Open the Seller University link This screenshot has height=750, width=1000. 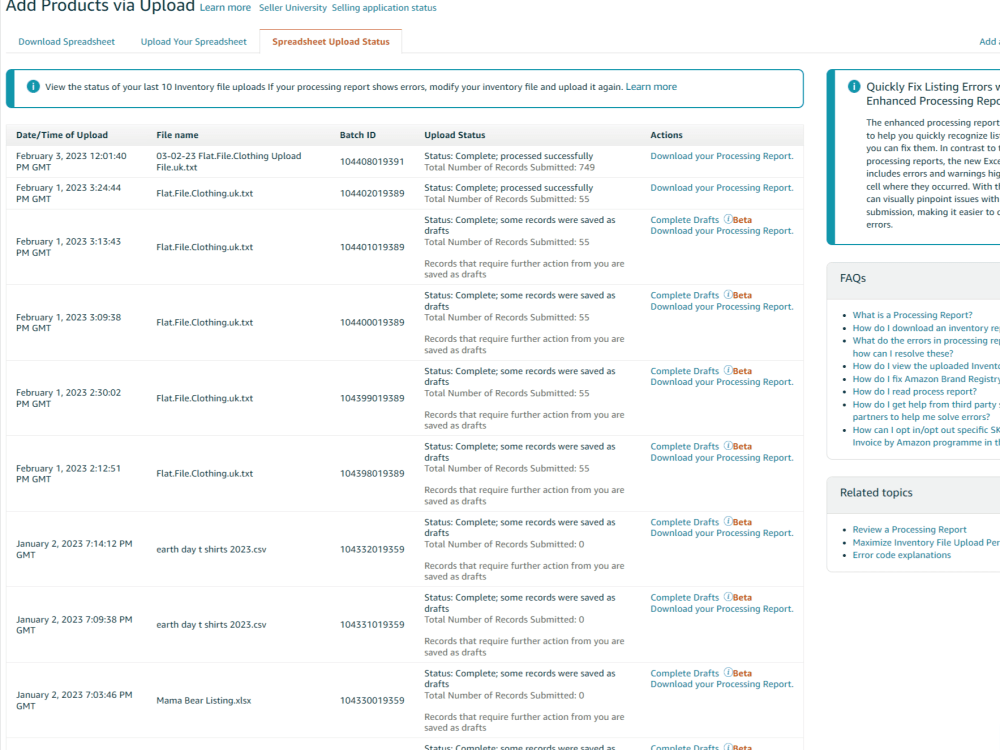point(293,8)
